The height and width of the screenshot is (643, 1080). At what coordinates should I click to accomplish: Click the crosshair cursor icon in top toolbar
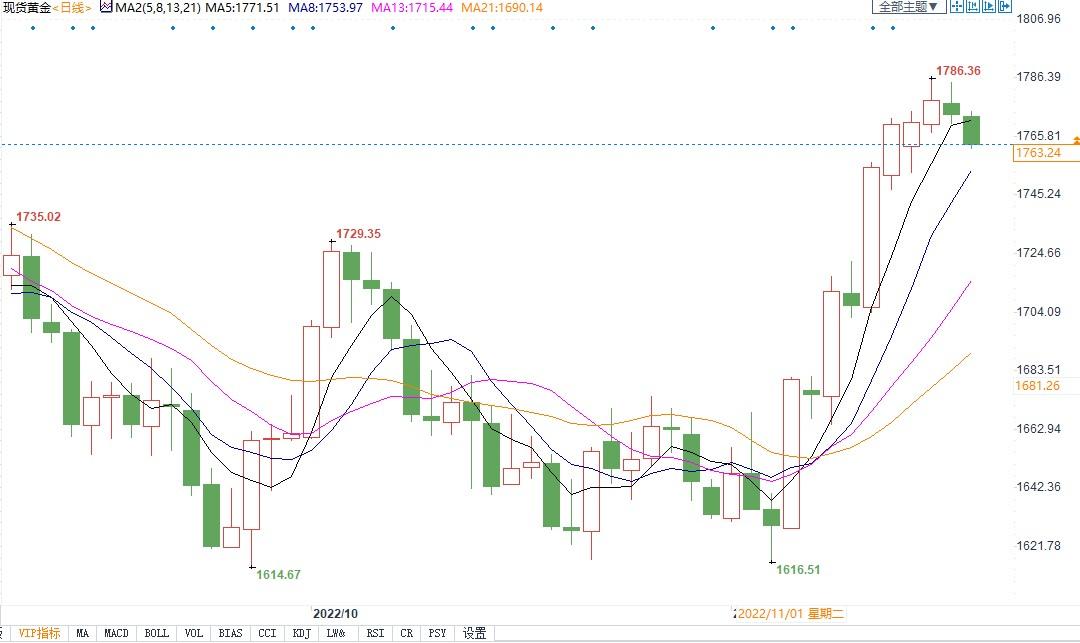pyautogui.click(x=957, y=7)
